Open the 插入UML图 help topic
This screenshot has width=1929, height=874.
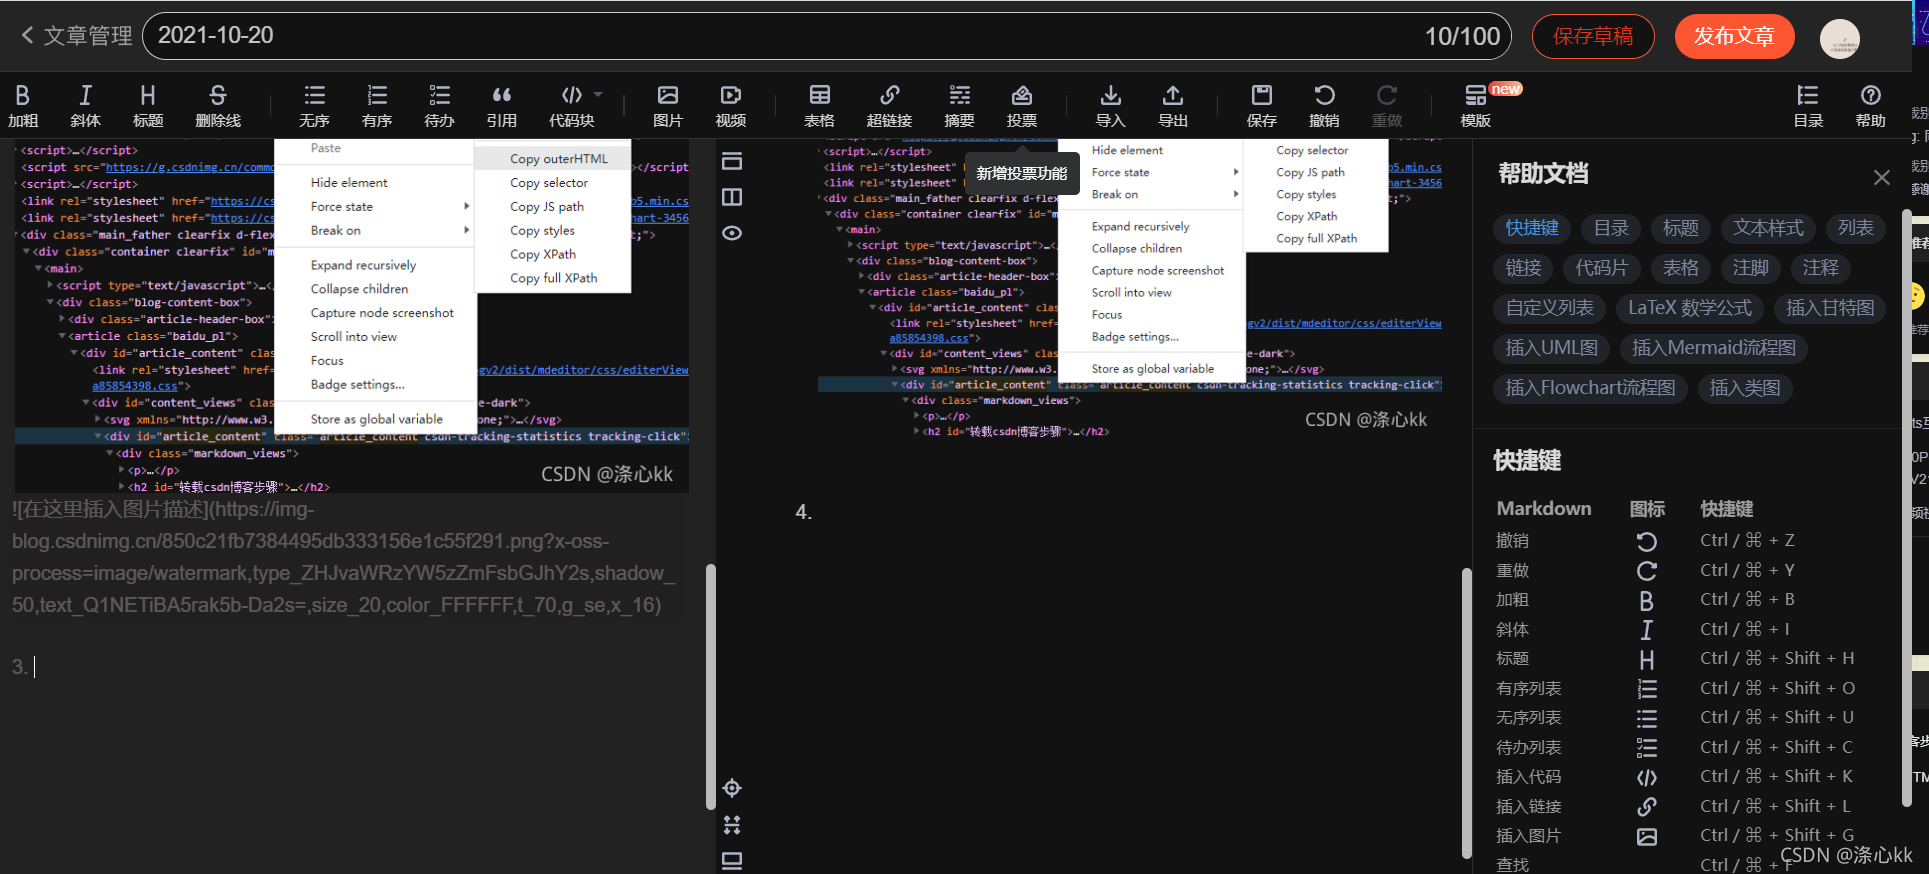pos(1552,348)
